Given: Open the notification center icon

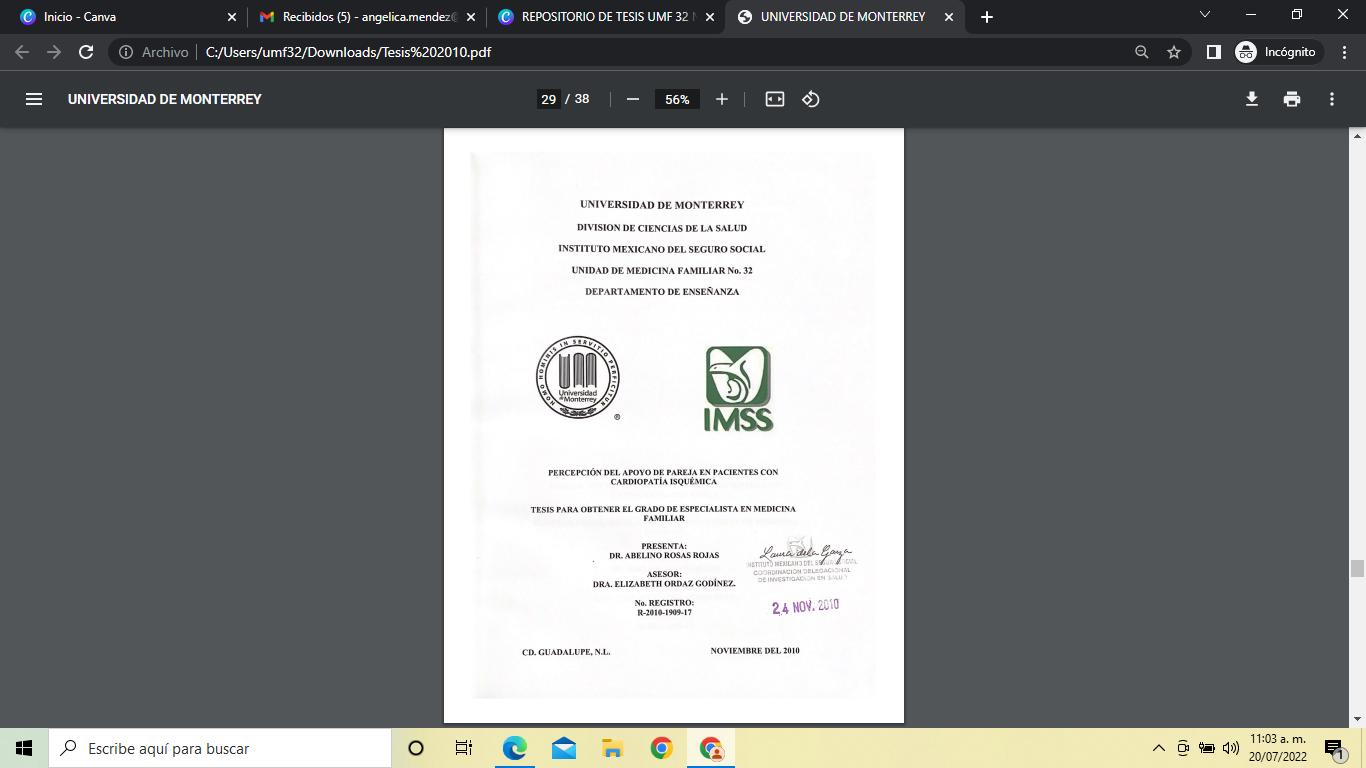Looking at the screenshot, I should click(x=1334, y=748).
